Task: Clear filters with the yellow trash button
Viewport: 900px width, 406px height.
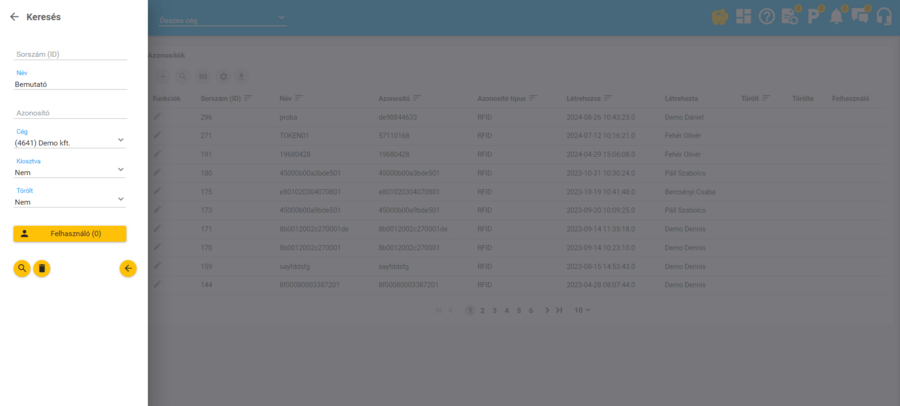Action: (42, 268)
